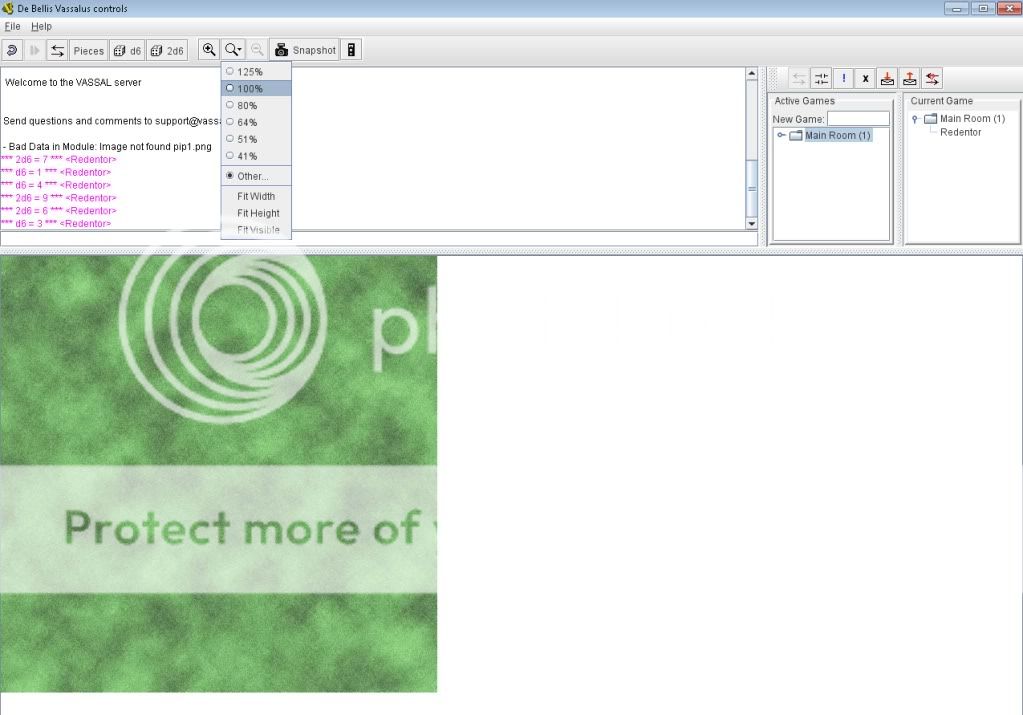Maximize the De Bellis Vassalus window
Viewport: 1023px width, 715px height.
click(x=983, y=8)
